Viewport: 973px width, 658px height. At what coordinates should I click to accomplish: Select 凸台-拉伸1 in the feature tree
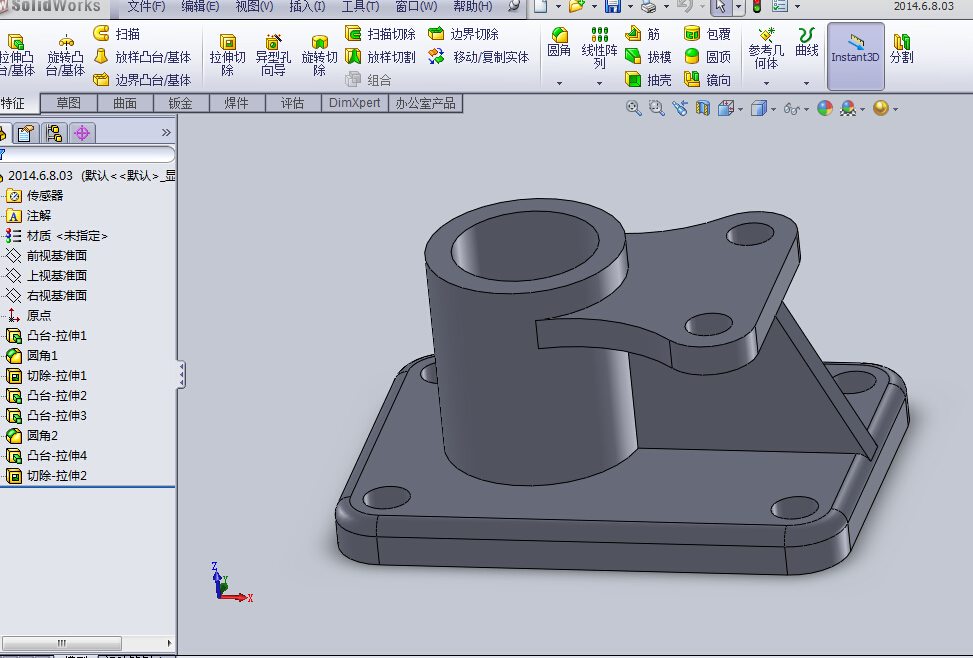tap(56, 335)
